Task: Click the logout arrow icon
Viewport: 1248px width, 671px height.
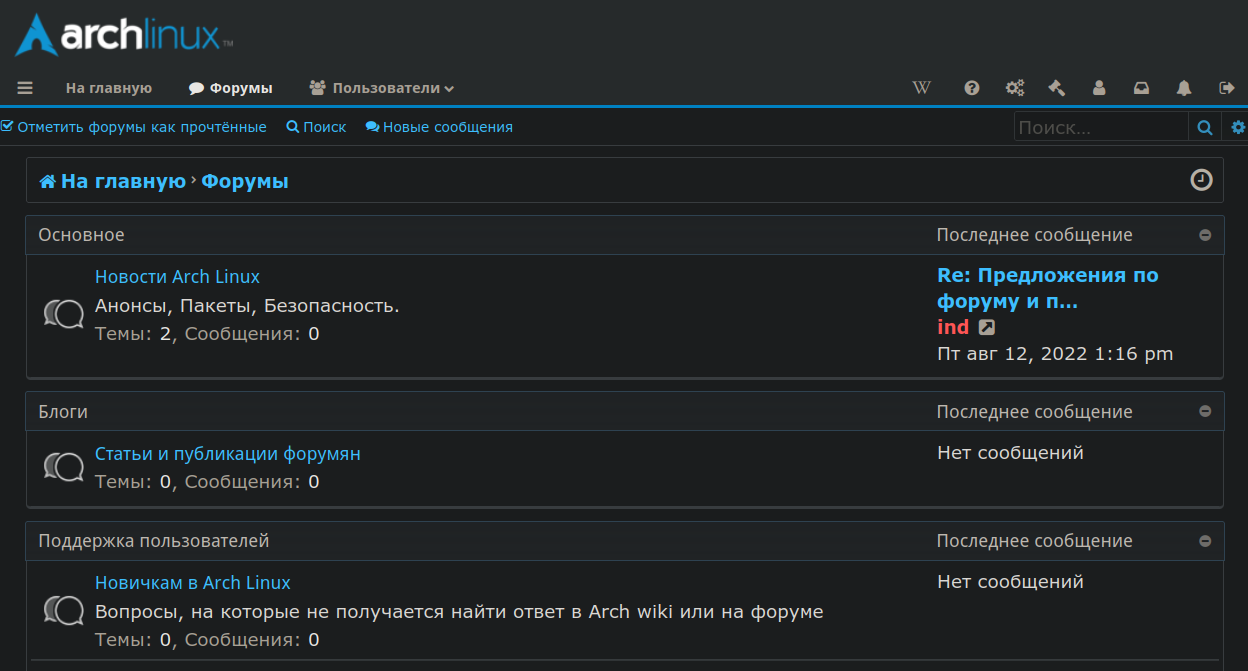Action: click(1227, 88)
